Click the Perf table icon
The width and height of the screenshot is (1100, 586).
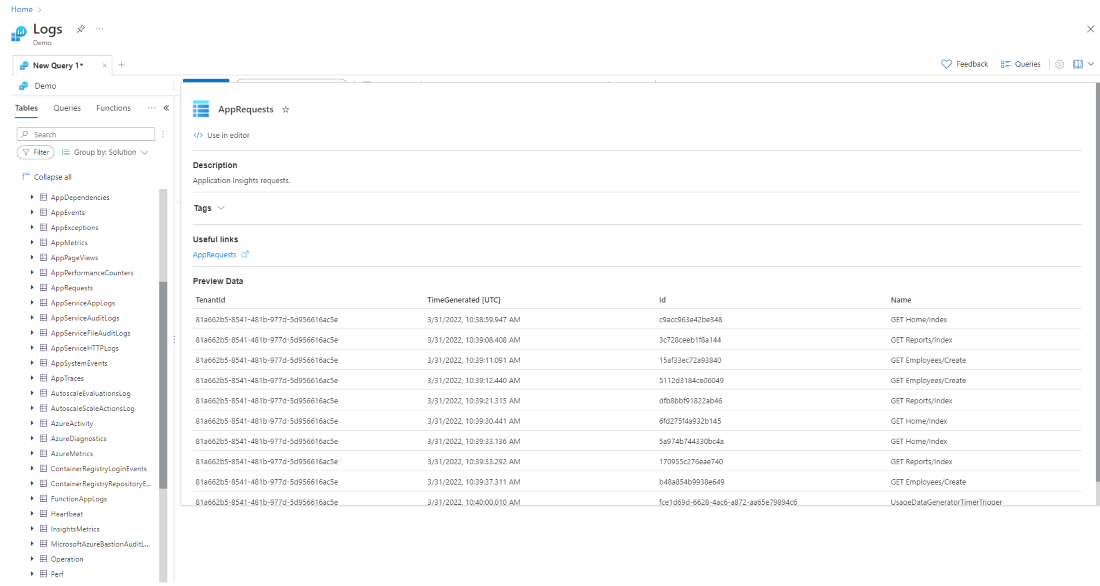pos(43,574)
